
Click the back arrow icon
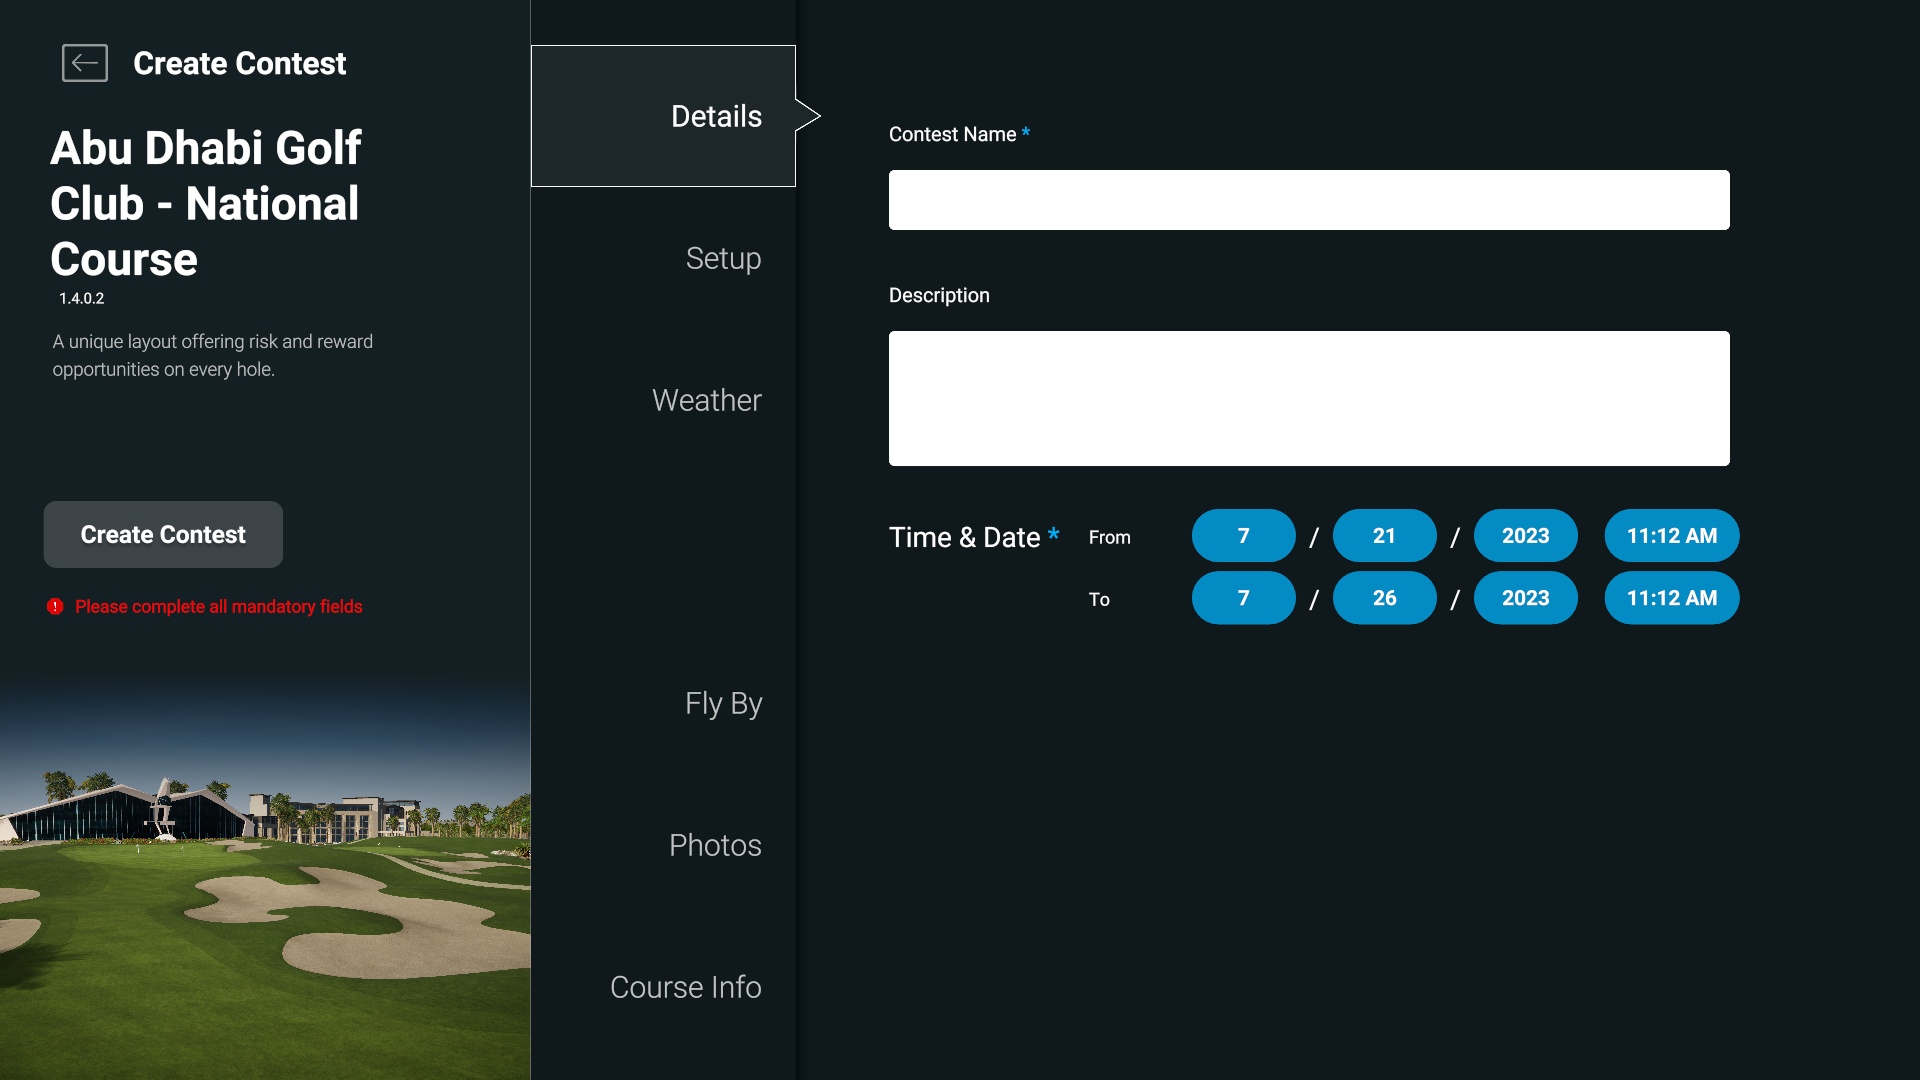pos(85,63)
